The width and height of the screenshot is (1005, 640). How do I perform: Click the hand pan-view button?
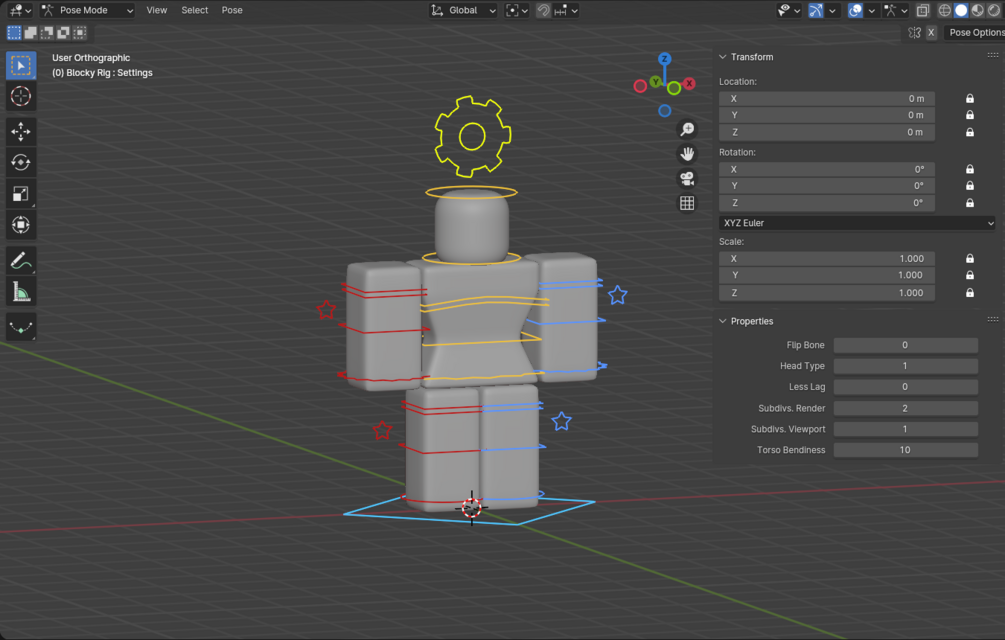point(687,154)
